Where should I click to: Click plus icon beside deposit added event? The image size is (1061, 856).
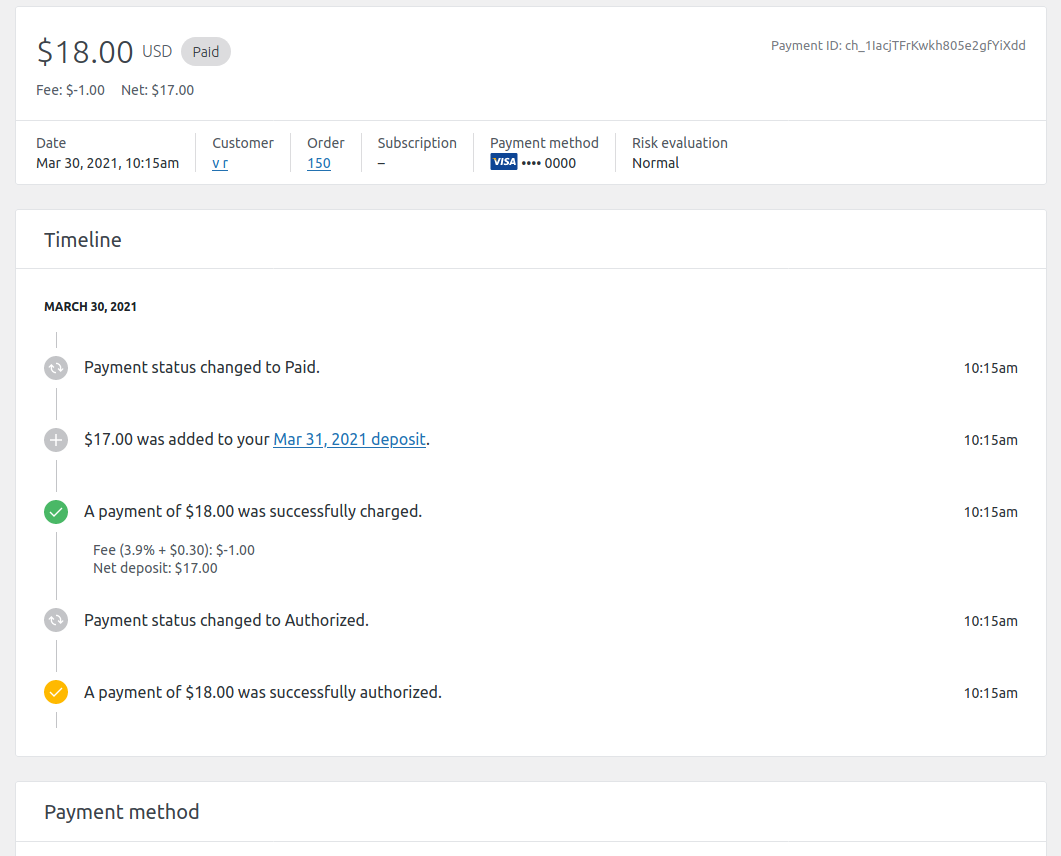pos(56,441)
